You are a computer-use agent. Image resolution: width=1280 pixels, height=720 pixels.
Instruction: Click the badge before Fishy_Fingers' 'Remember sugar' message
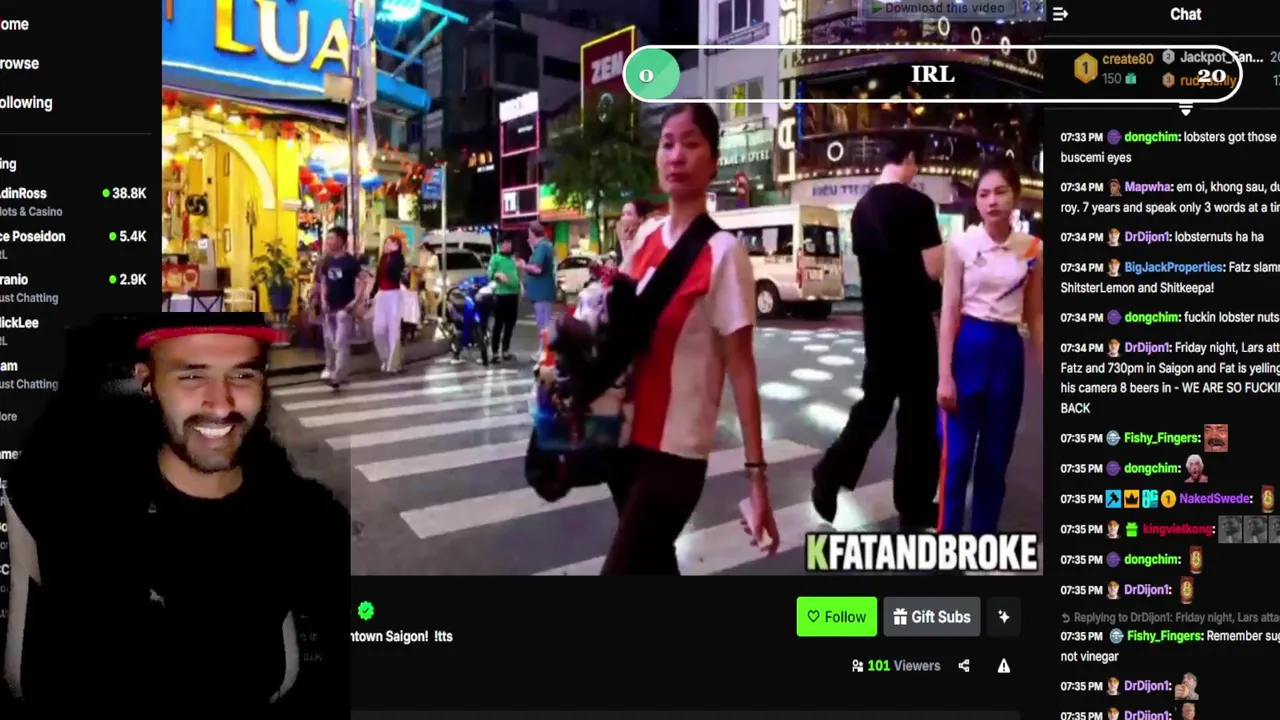tap(1114, 636)
